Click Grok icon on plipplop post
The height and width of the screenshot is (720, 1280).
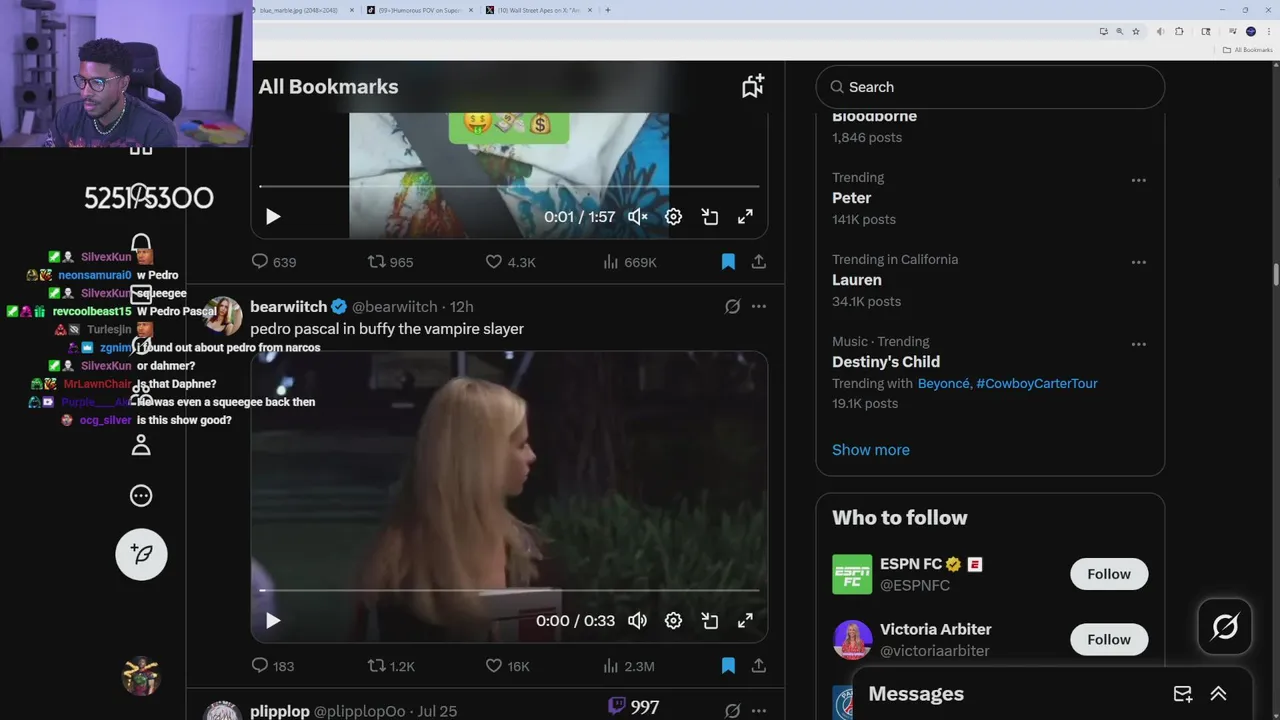(x=732, y=711)
